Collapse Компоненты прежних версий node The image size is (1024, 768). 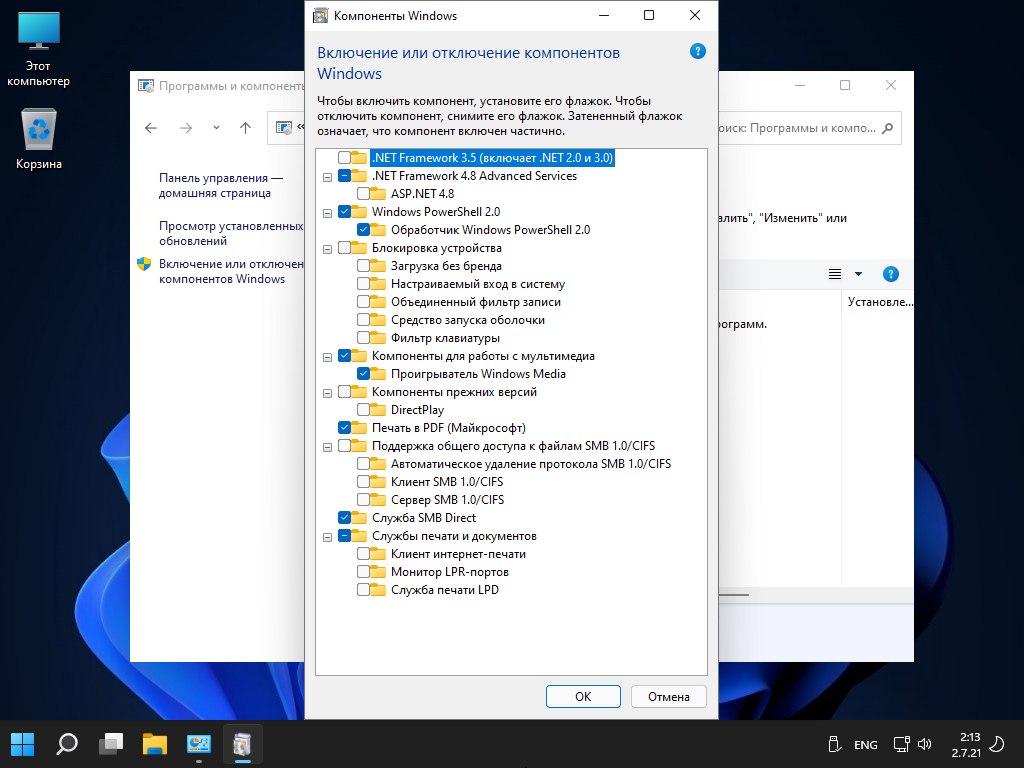click(328, 392)
